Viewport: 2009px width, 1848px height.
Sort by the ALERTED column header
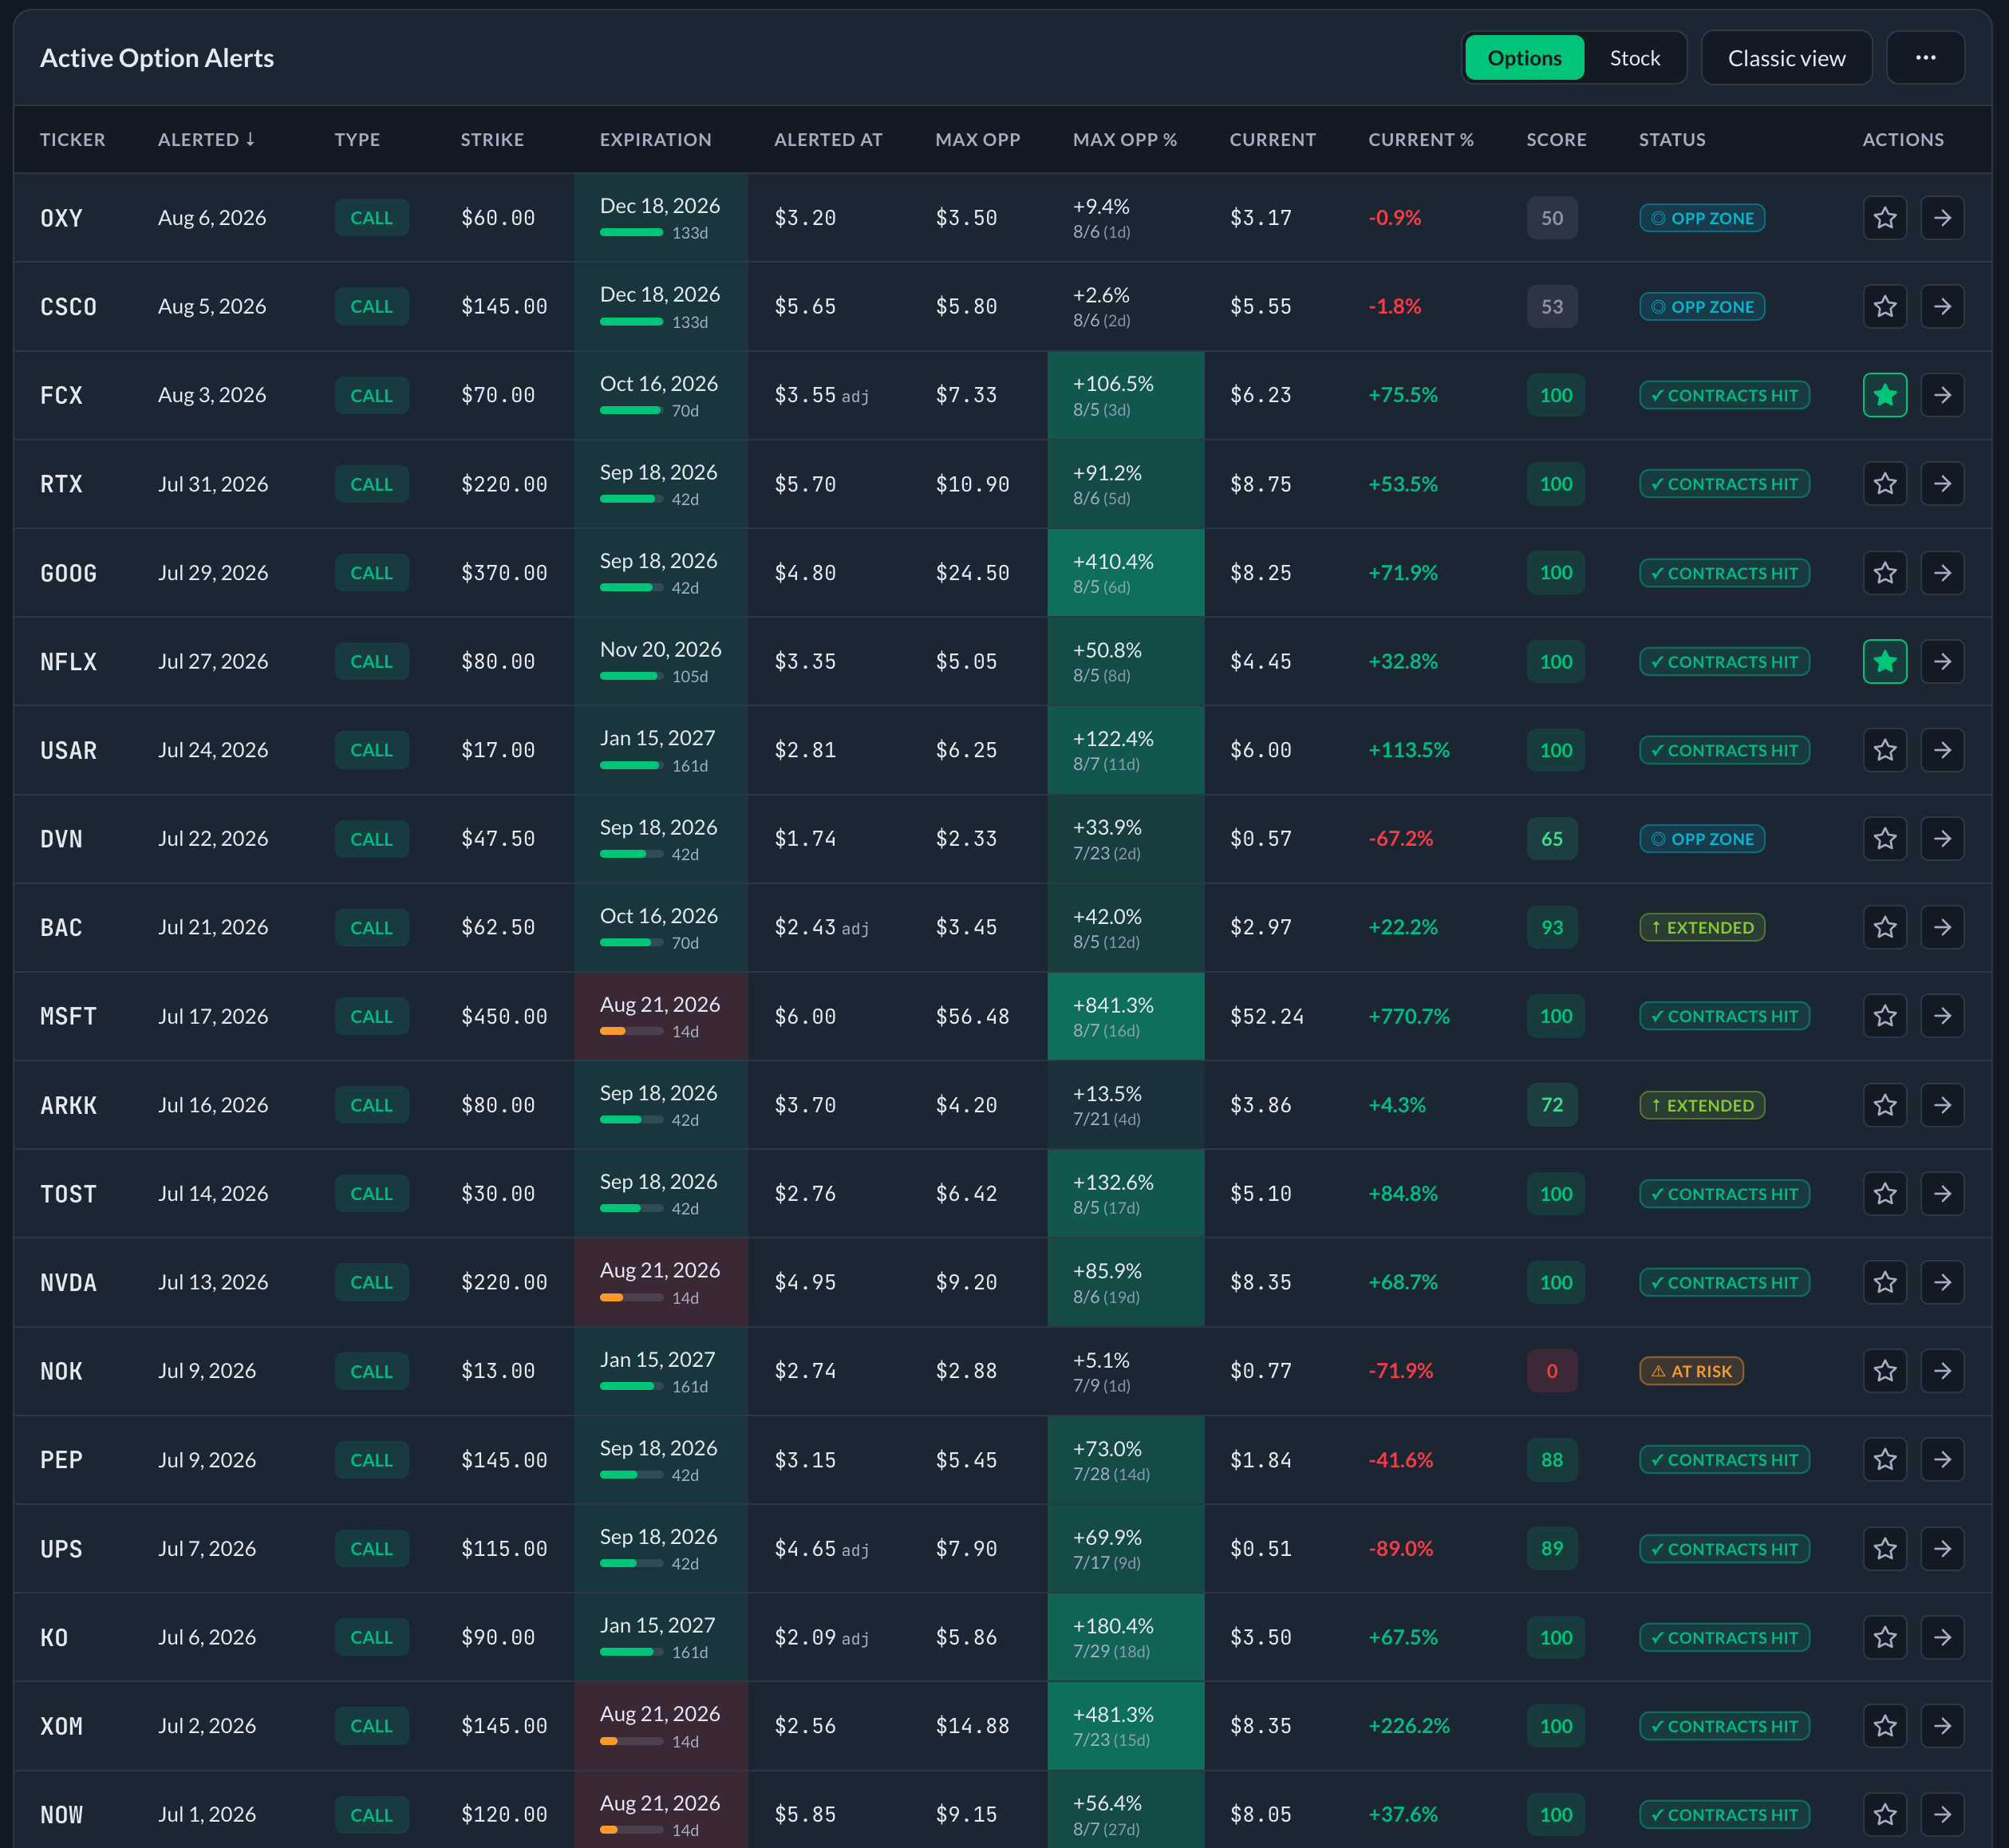click(x=206, y=140)
